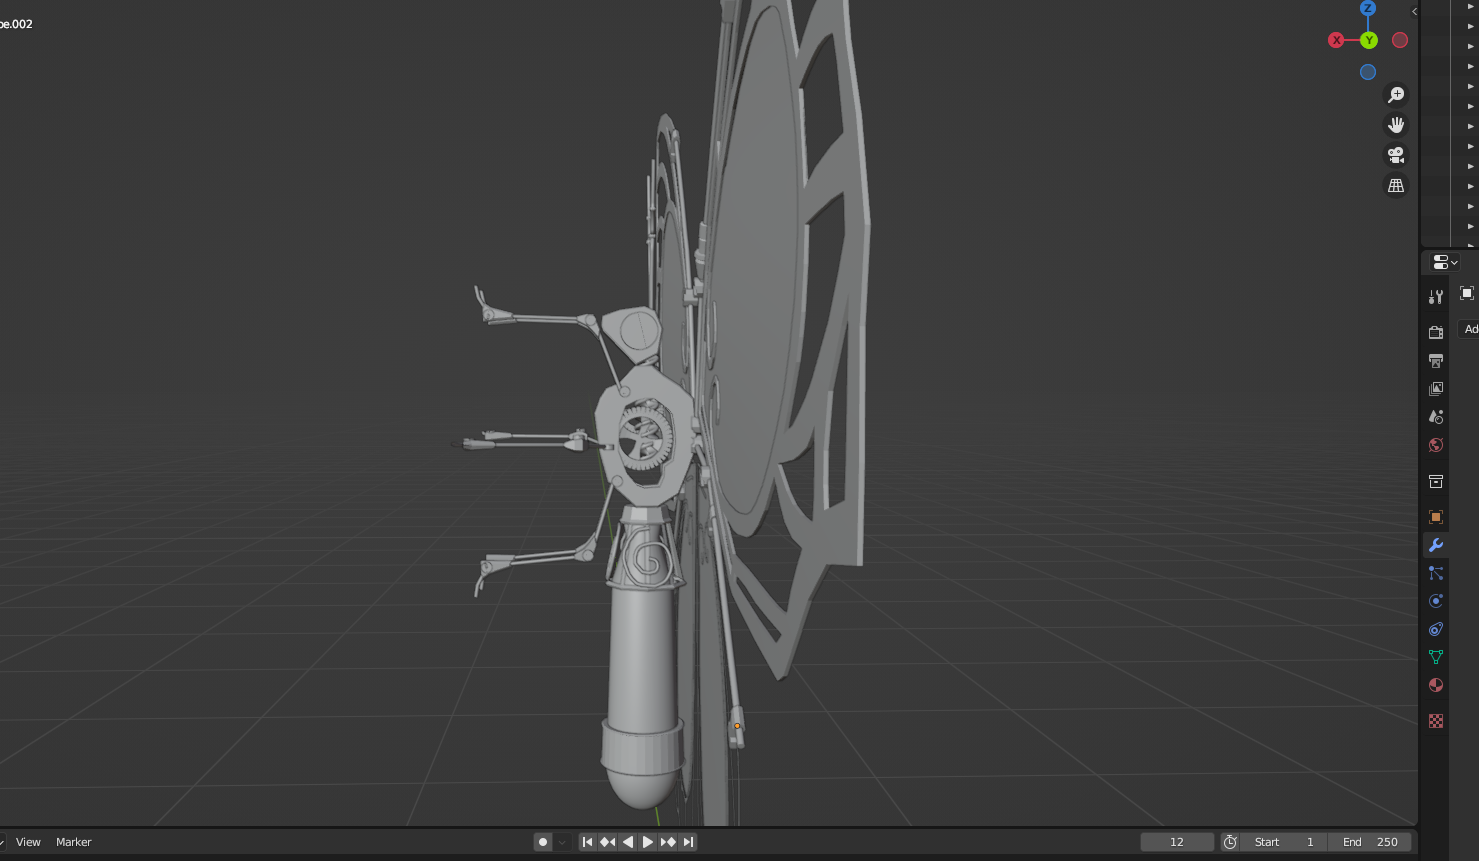Open the Physics properties tab
Screen dimensions: 1479x861
[x=1436, y=601]
